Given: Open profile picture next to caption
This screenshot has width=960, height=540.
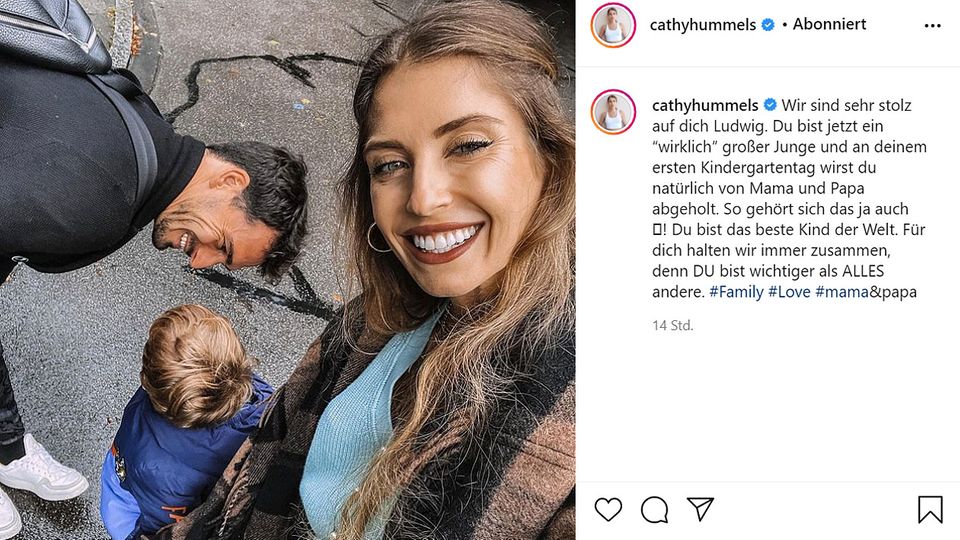Looking at the screenshot, I should [x=613, y=112].
